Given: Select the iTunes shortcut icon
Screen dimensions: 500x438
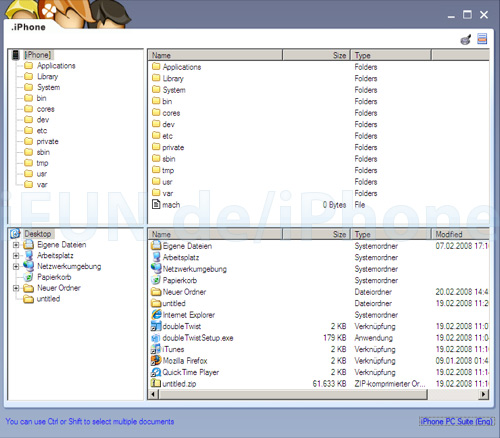Looking at the screenshot, I should 156,349.
